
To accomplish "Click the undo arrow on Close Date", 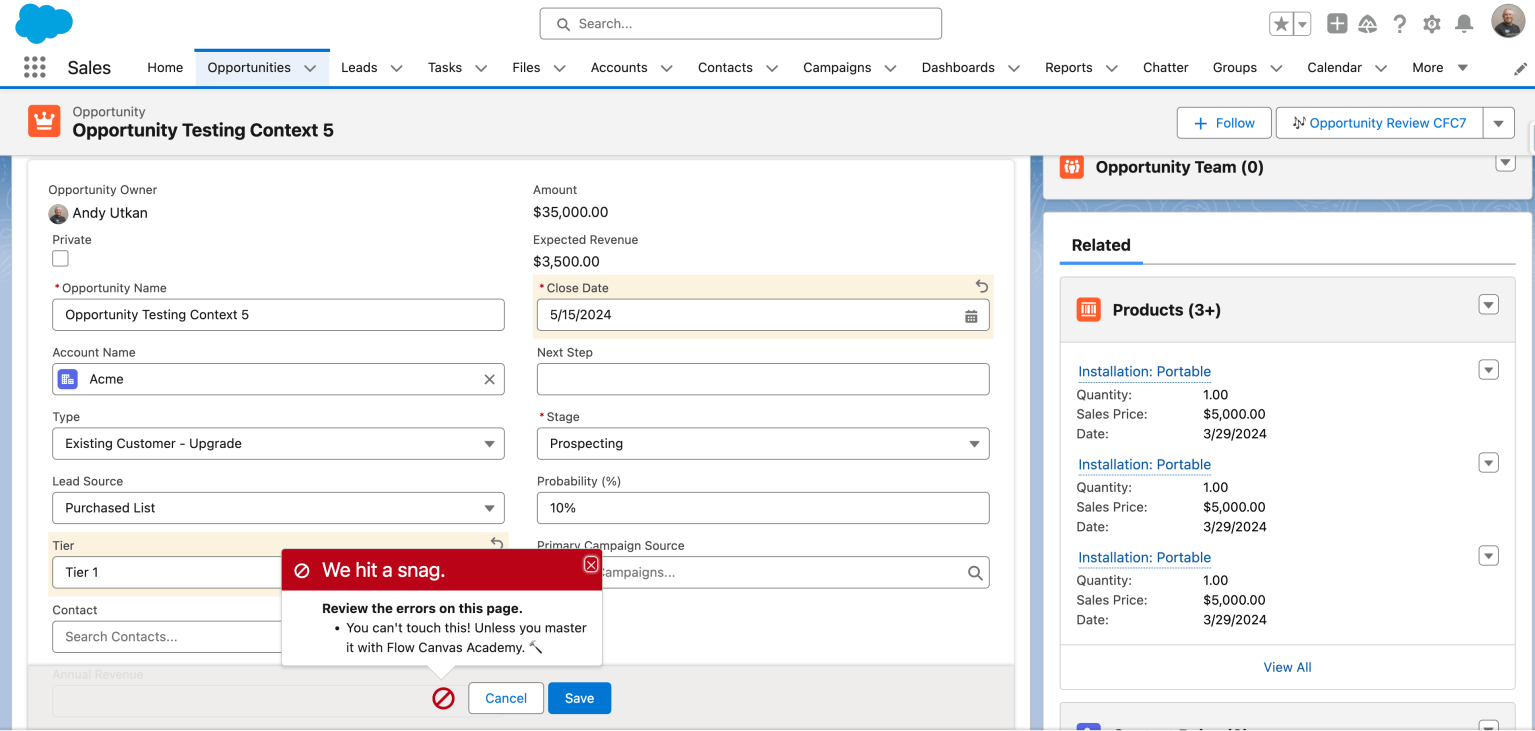I will point(981,286).
